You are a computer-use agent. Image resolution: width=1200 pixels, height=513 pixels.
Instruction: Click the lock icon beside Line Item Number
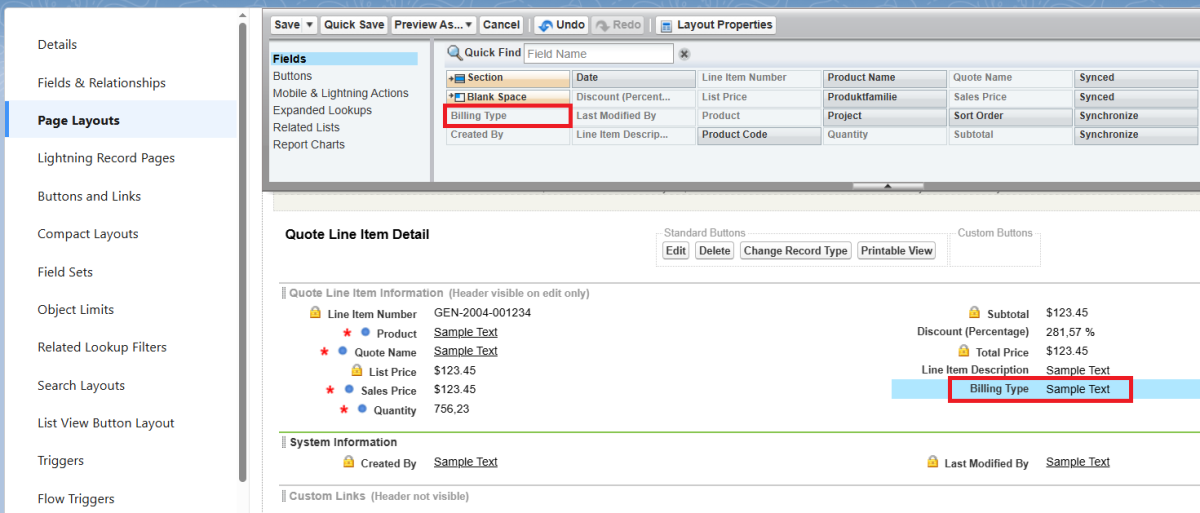(315, 314)
